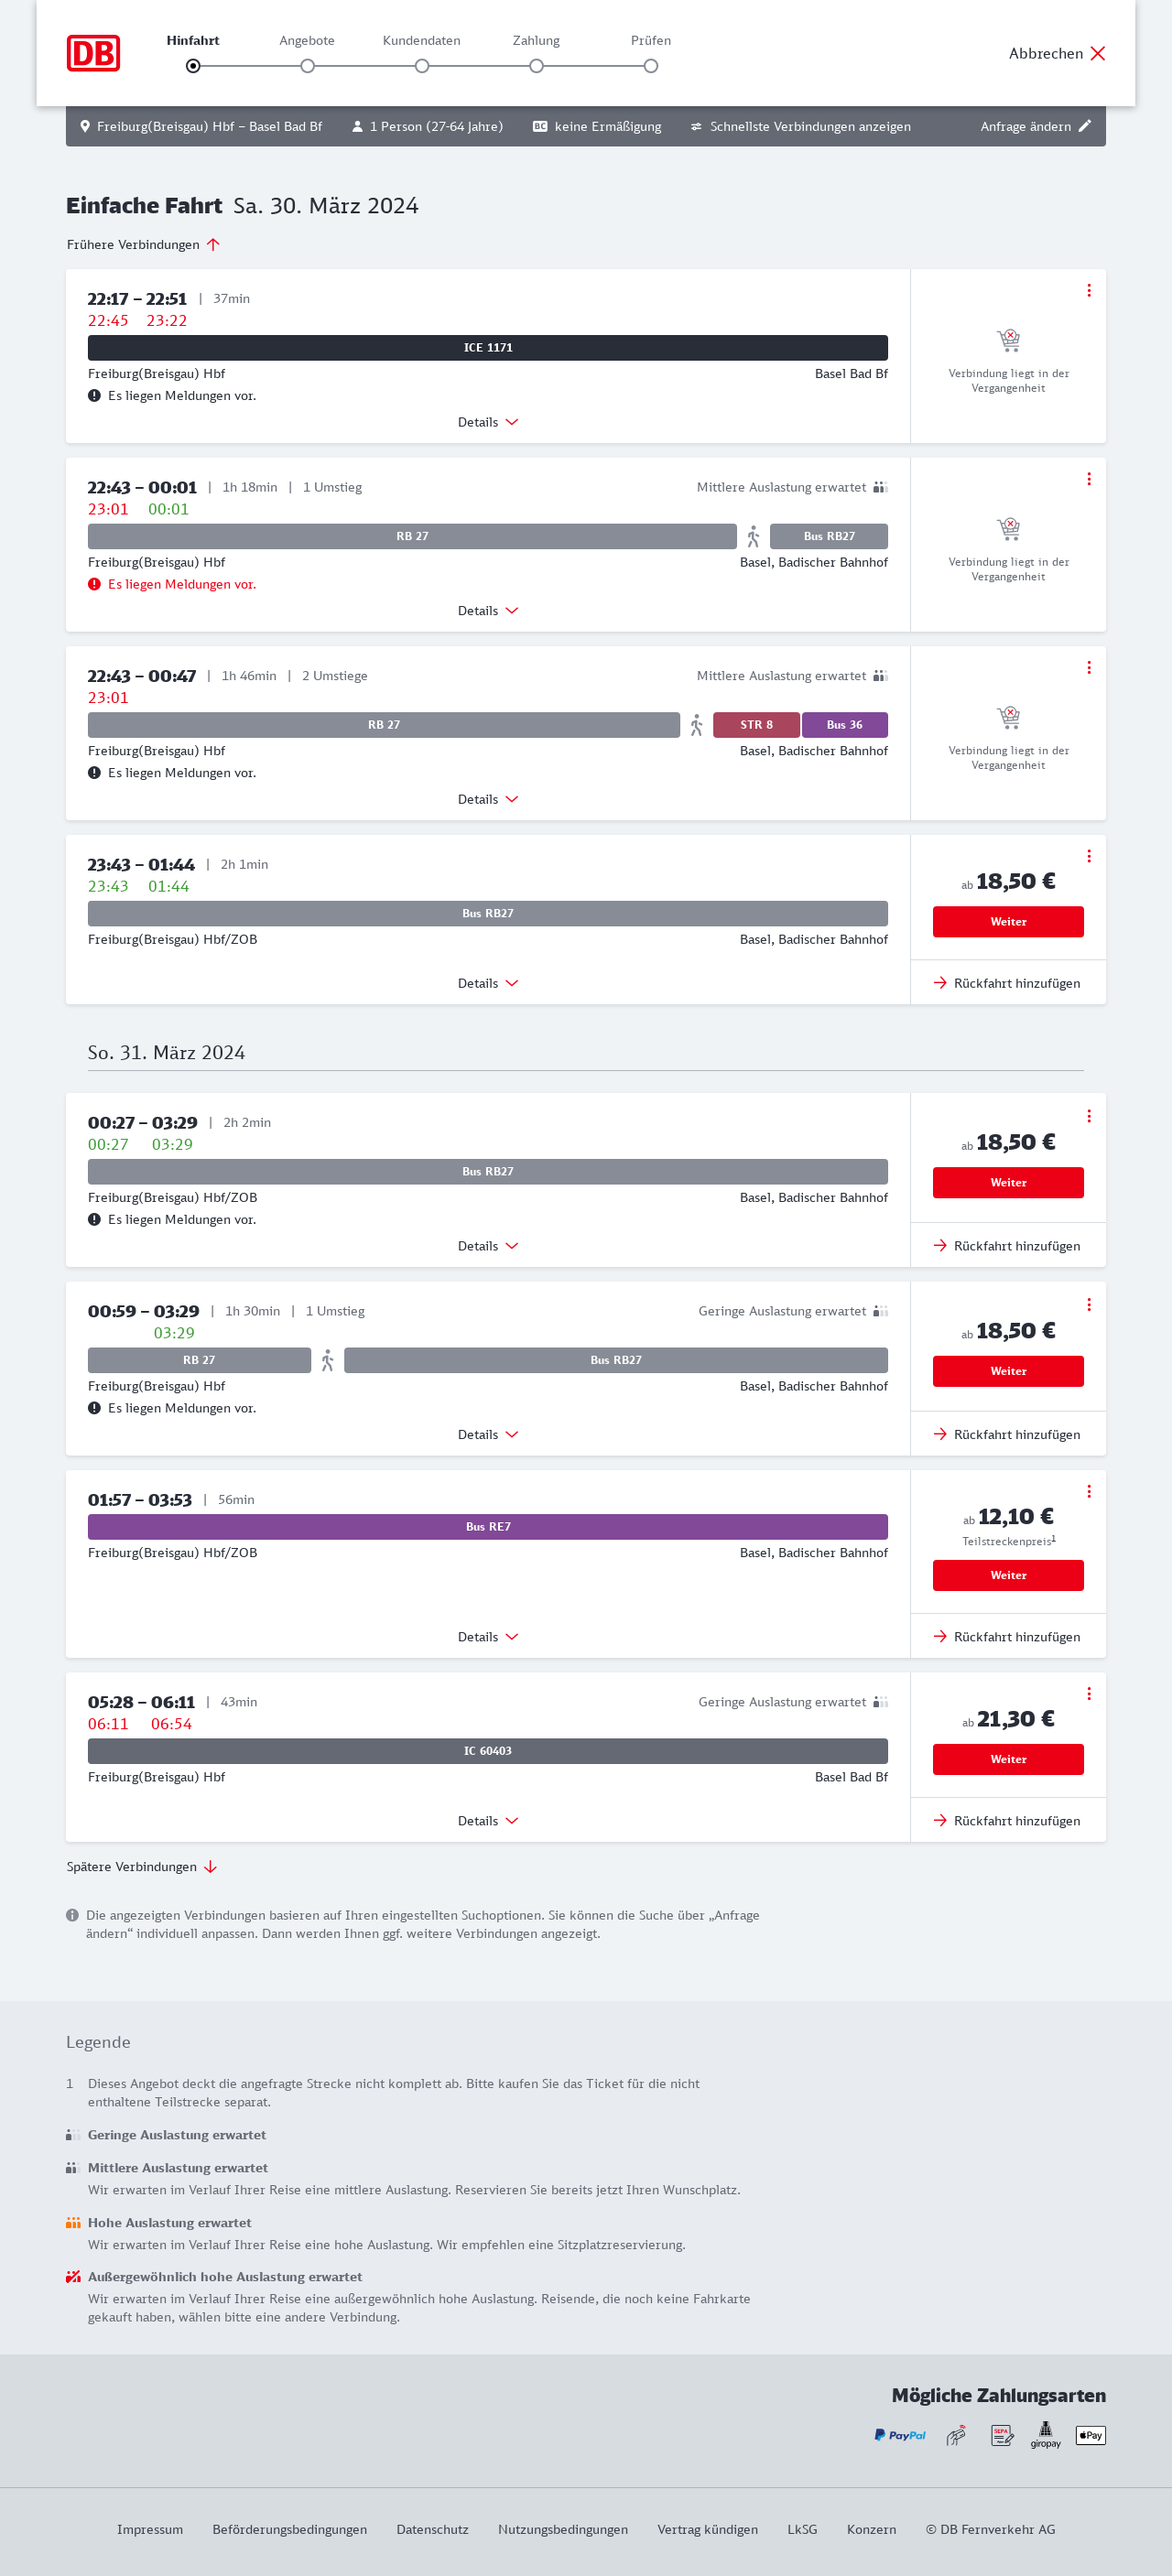Expand Details for the ICE 1171 connection
This screenshot has height=2576, width=1172.
(487, 422)
